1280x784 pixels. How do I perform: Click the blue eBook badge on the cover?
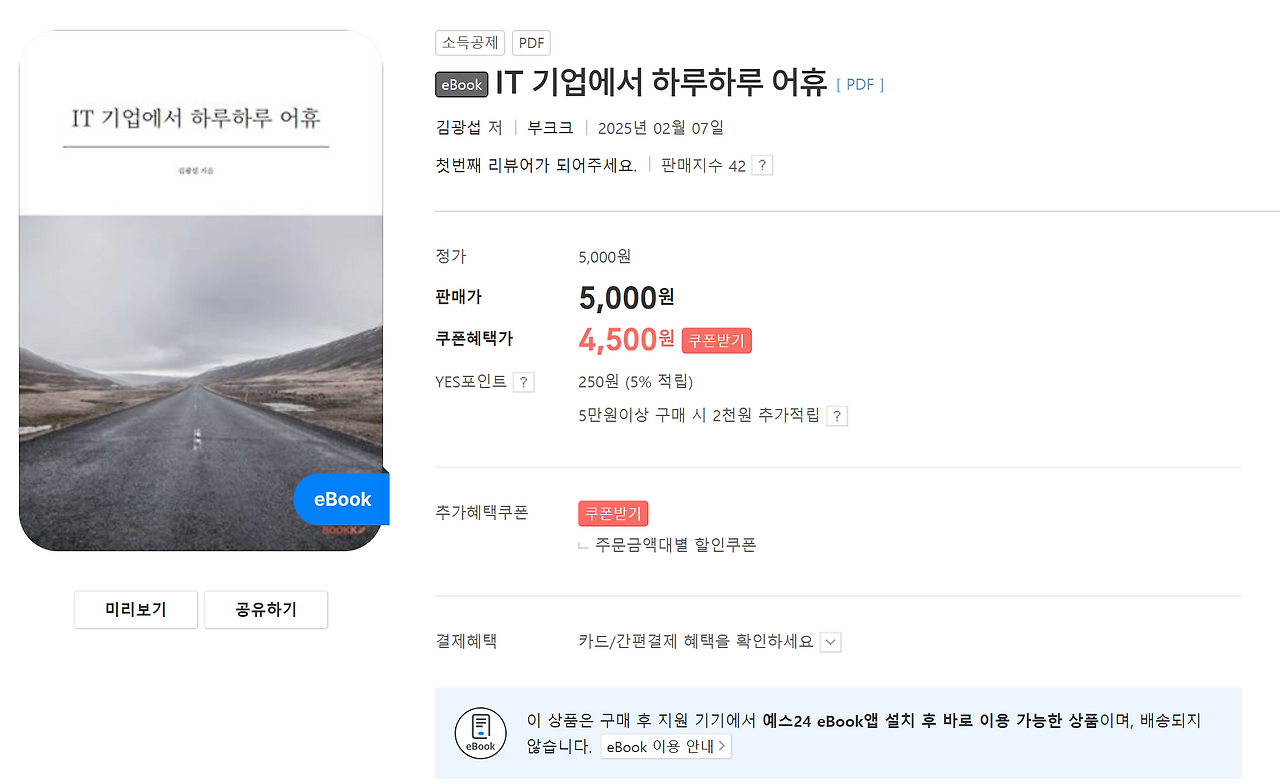click(341, 498)
